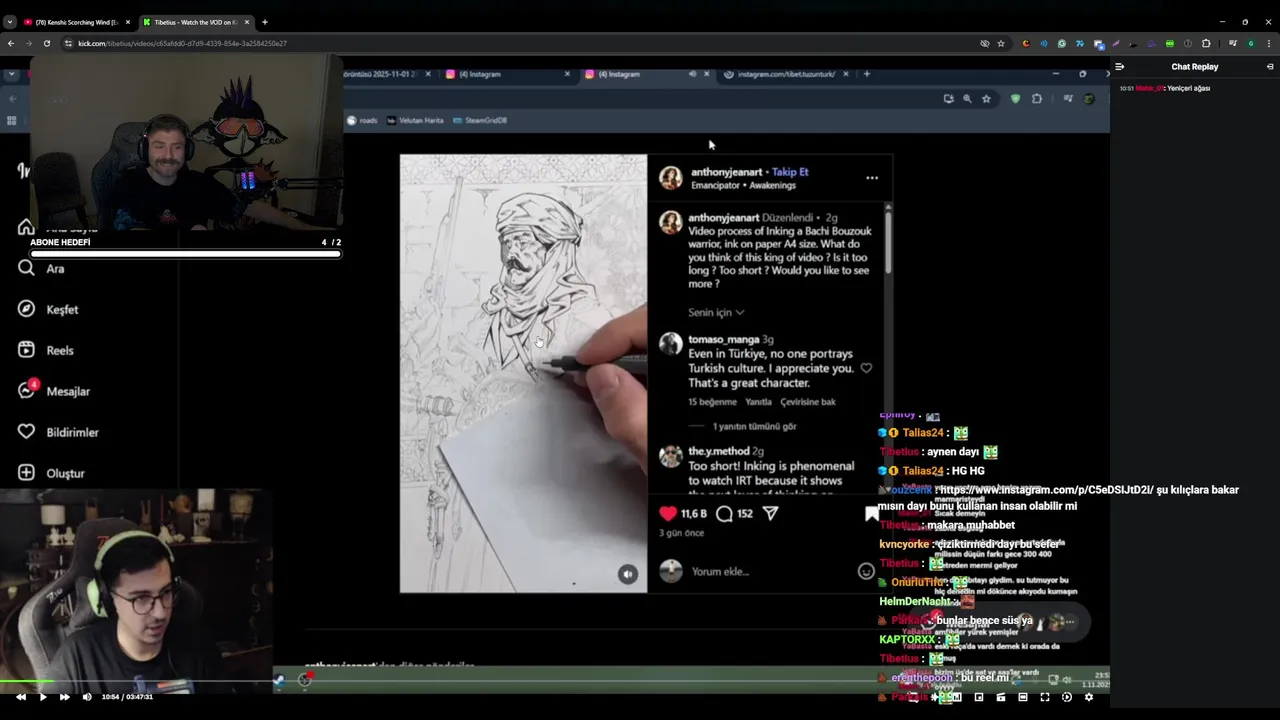Screen dimensions: 1280x720
Task: Expand 1 yanıtın tümünü gör replies
Action: (x=754, y=426)
